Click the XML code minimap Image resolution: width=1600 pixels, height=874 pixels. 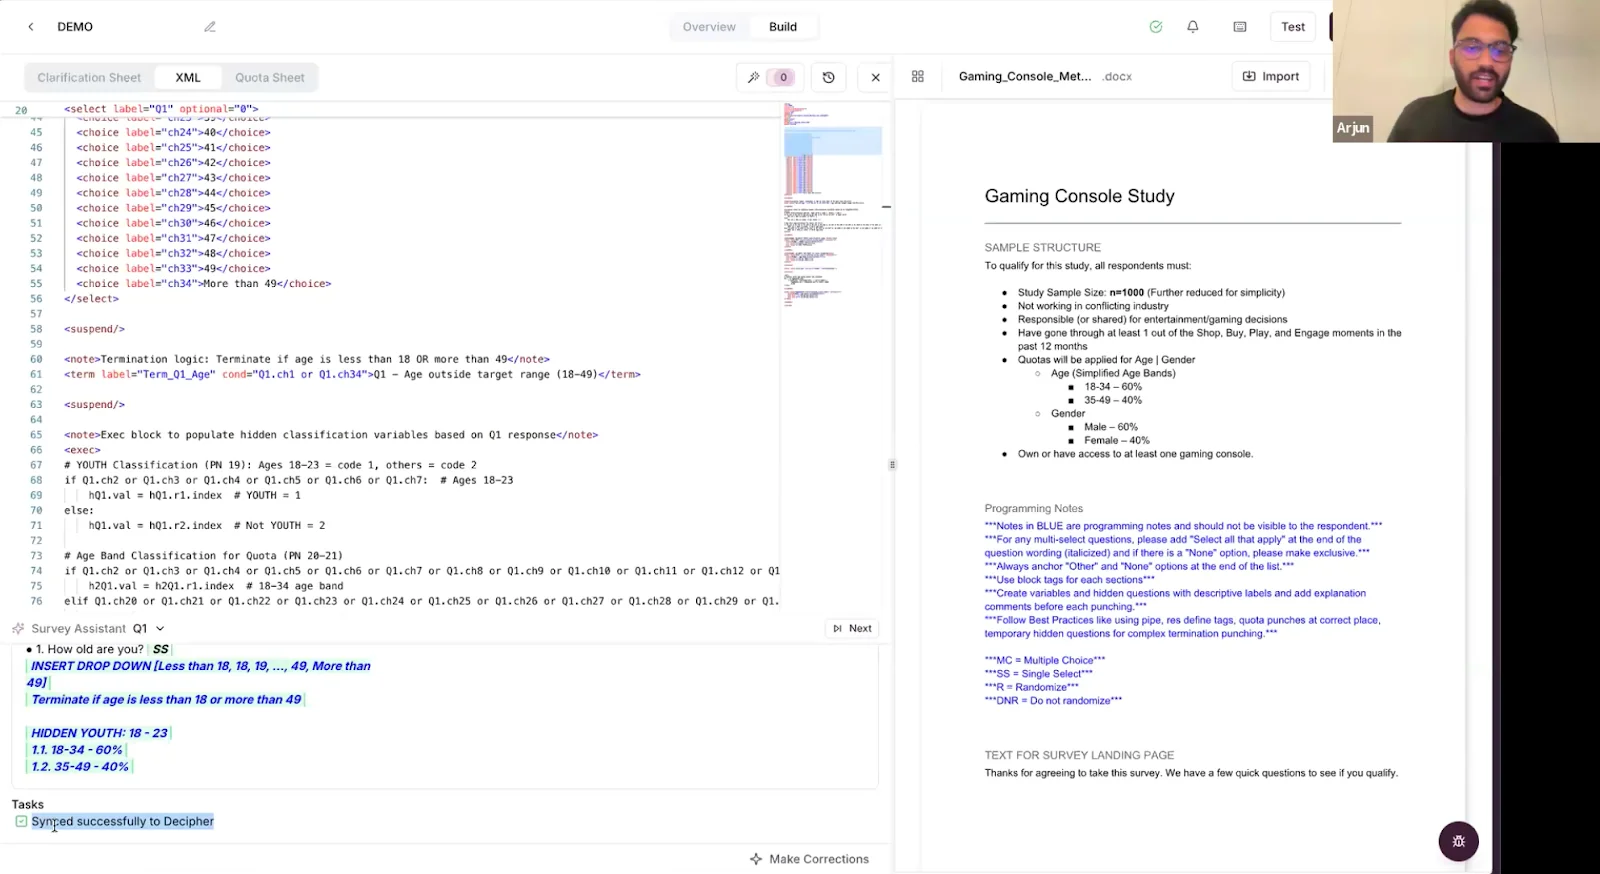[832, 205]
